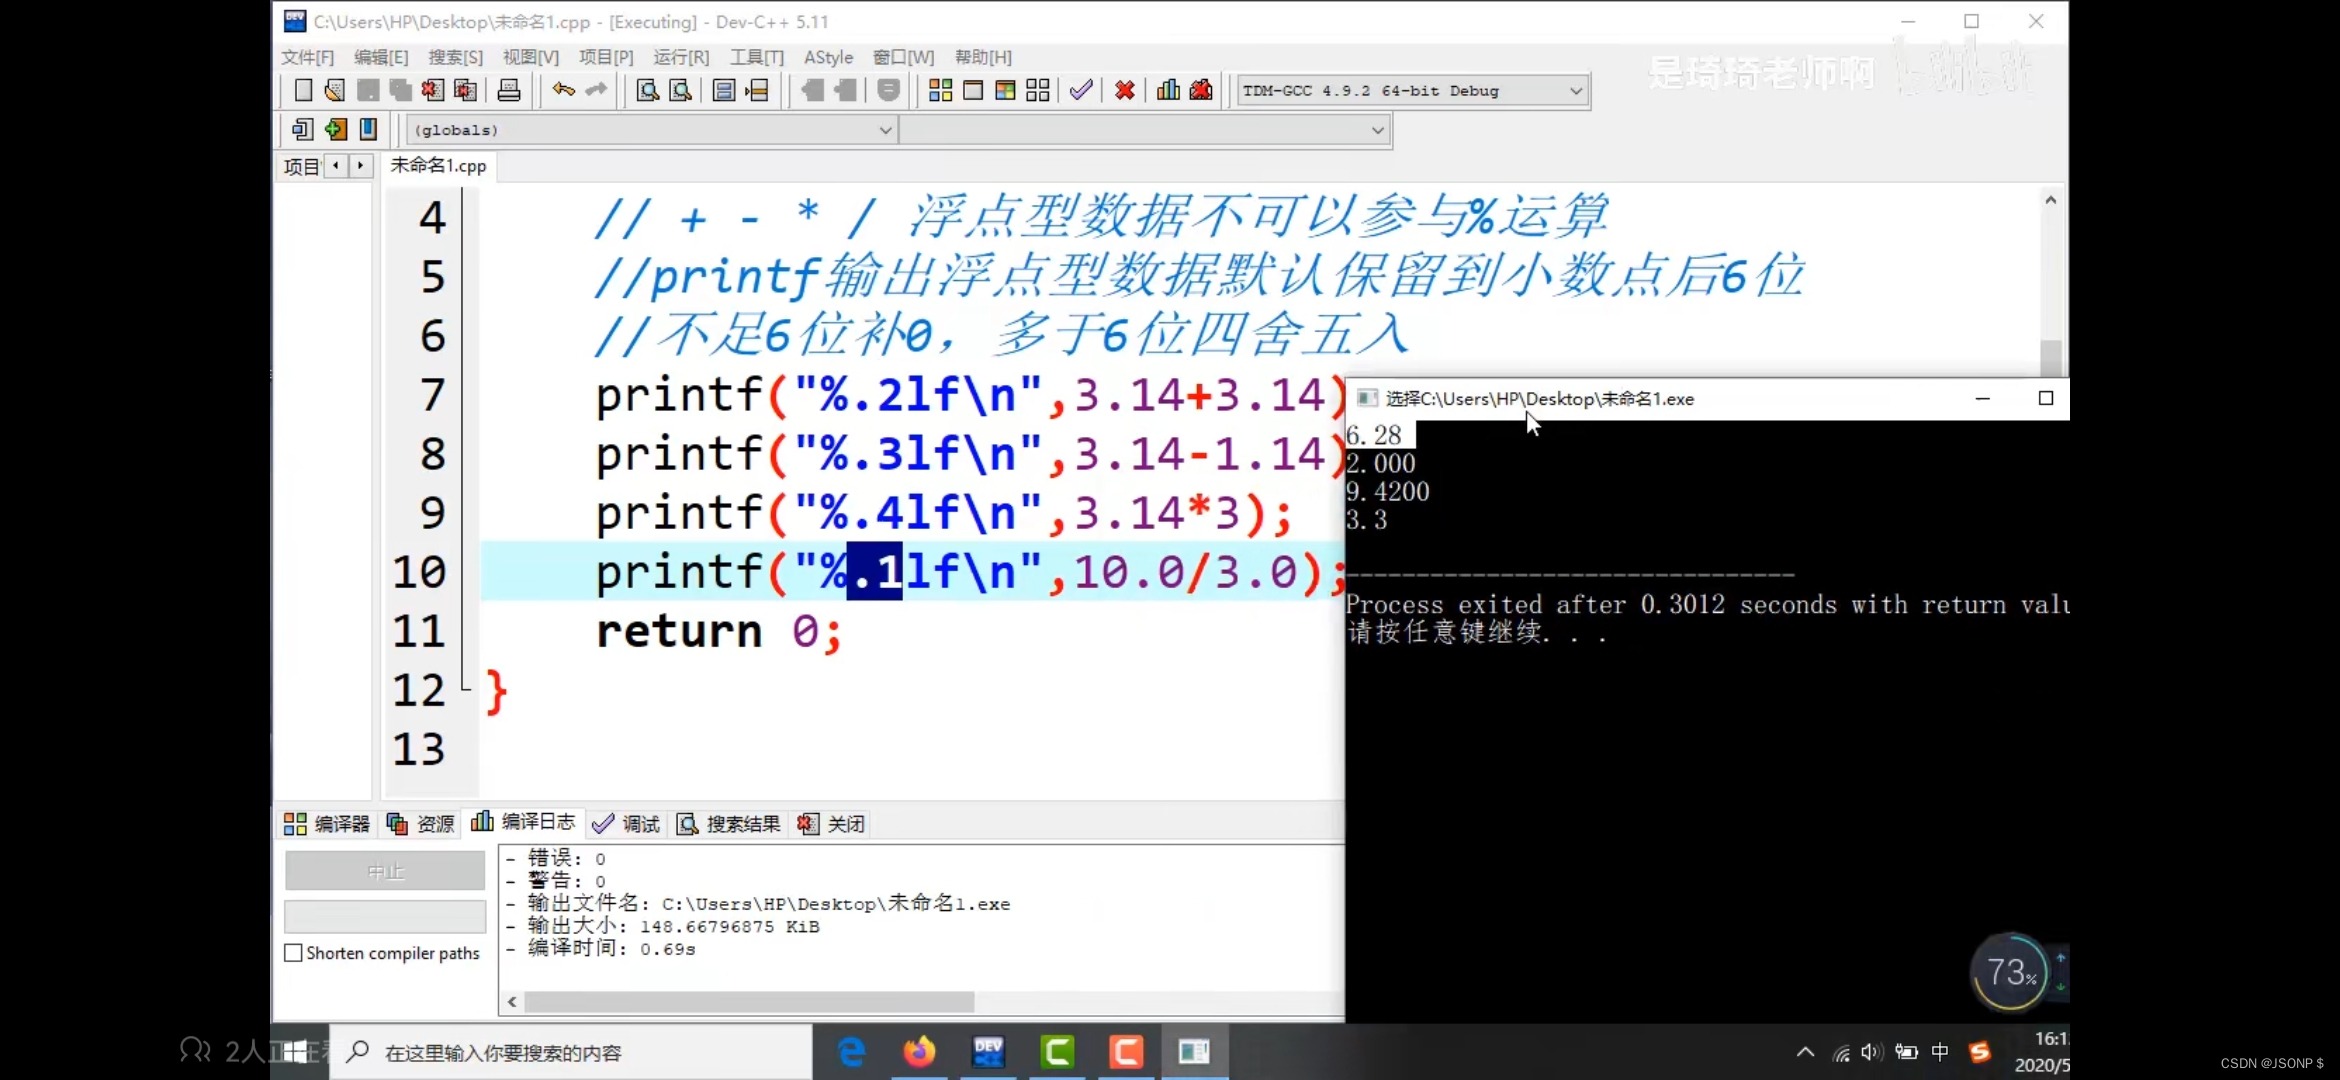Click the Find magnifier toolbar icon
This screenshot has width=2340, height=1080.
(647, 91)
